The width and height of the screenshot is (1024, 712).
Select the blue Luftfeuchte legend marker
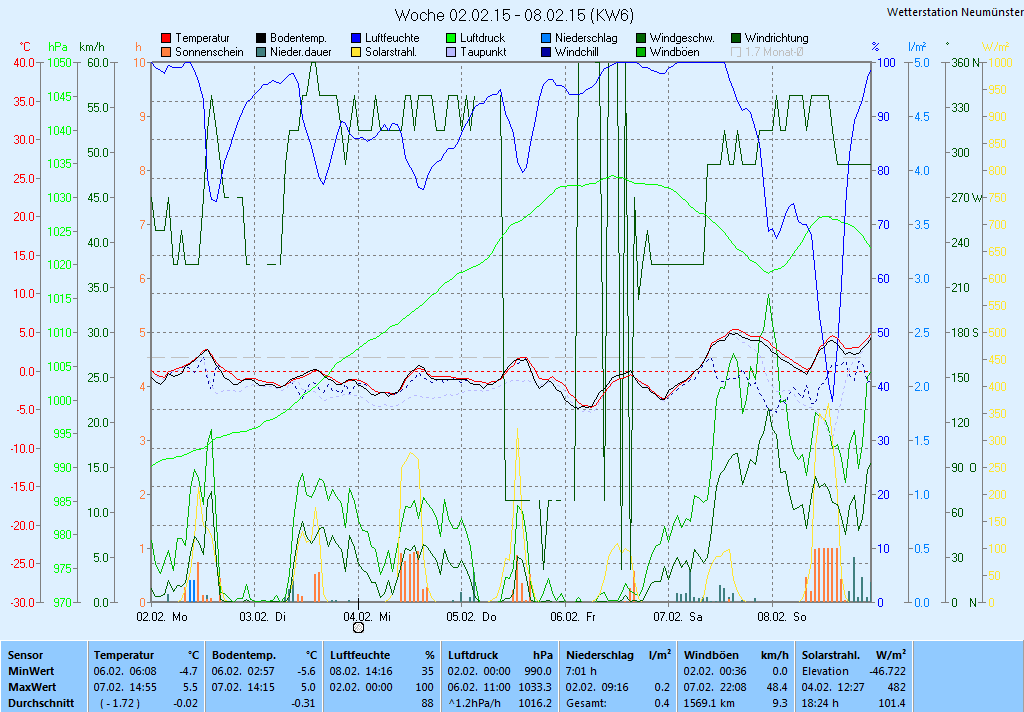tap(356, 38)
